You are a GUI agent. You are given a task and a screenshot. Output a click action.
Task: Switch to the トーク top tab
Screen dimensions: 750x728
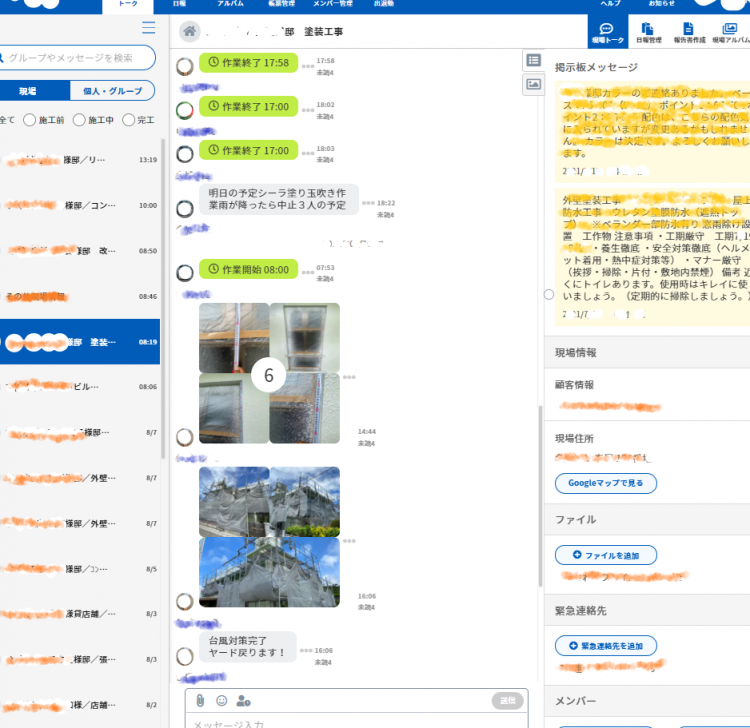pos(128,5)
